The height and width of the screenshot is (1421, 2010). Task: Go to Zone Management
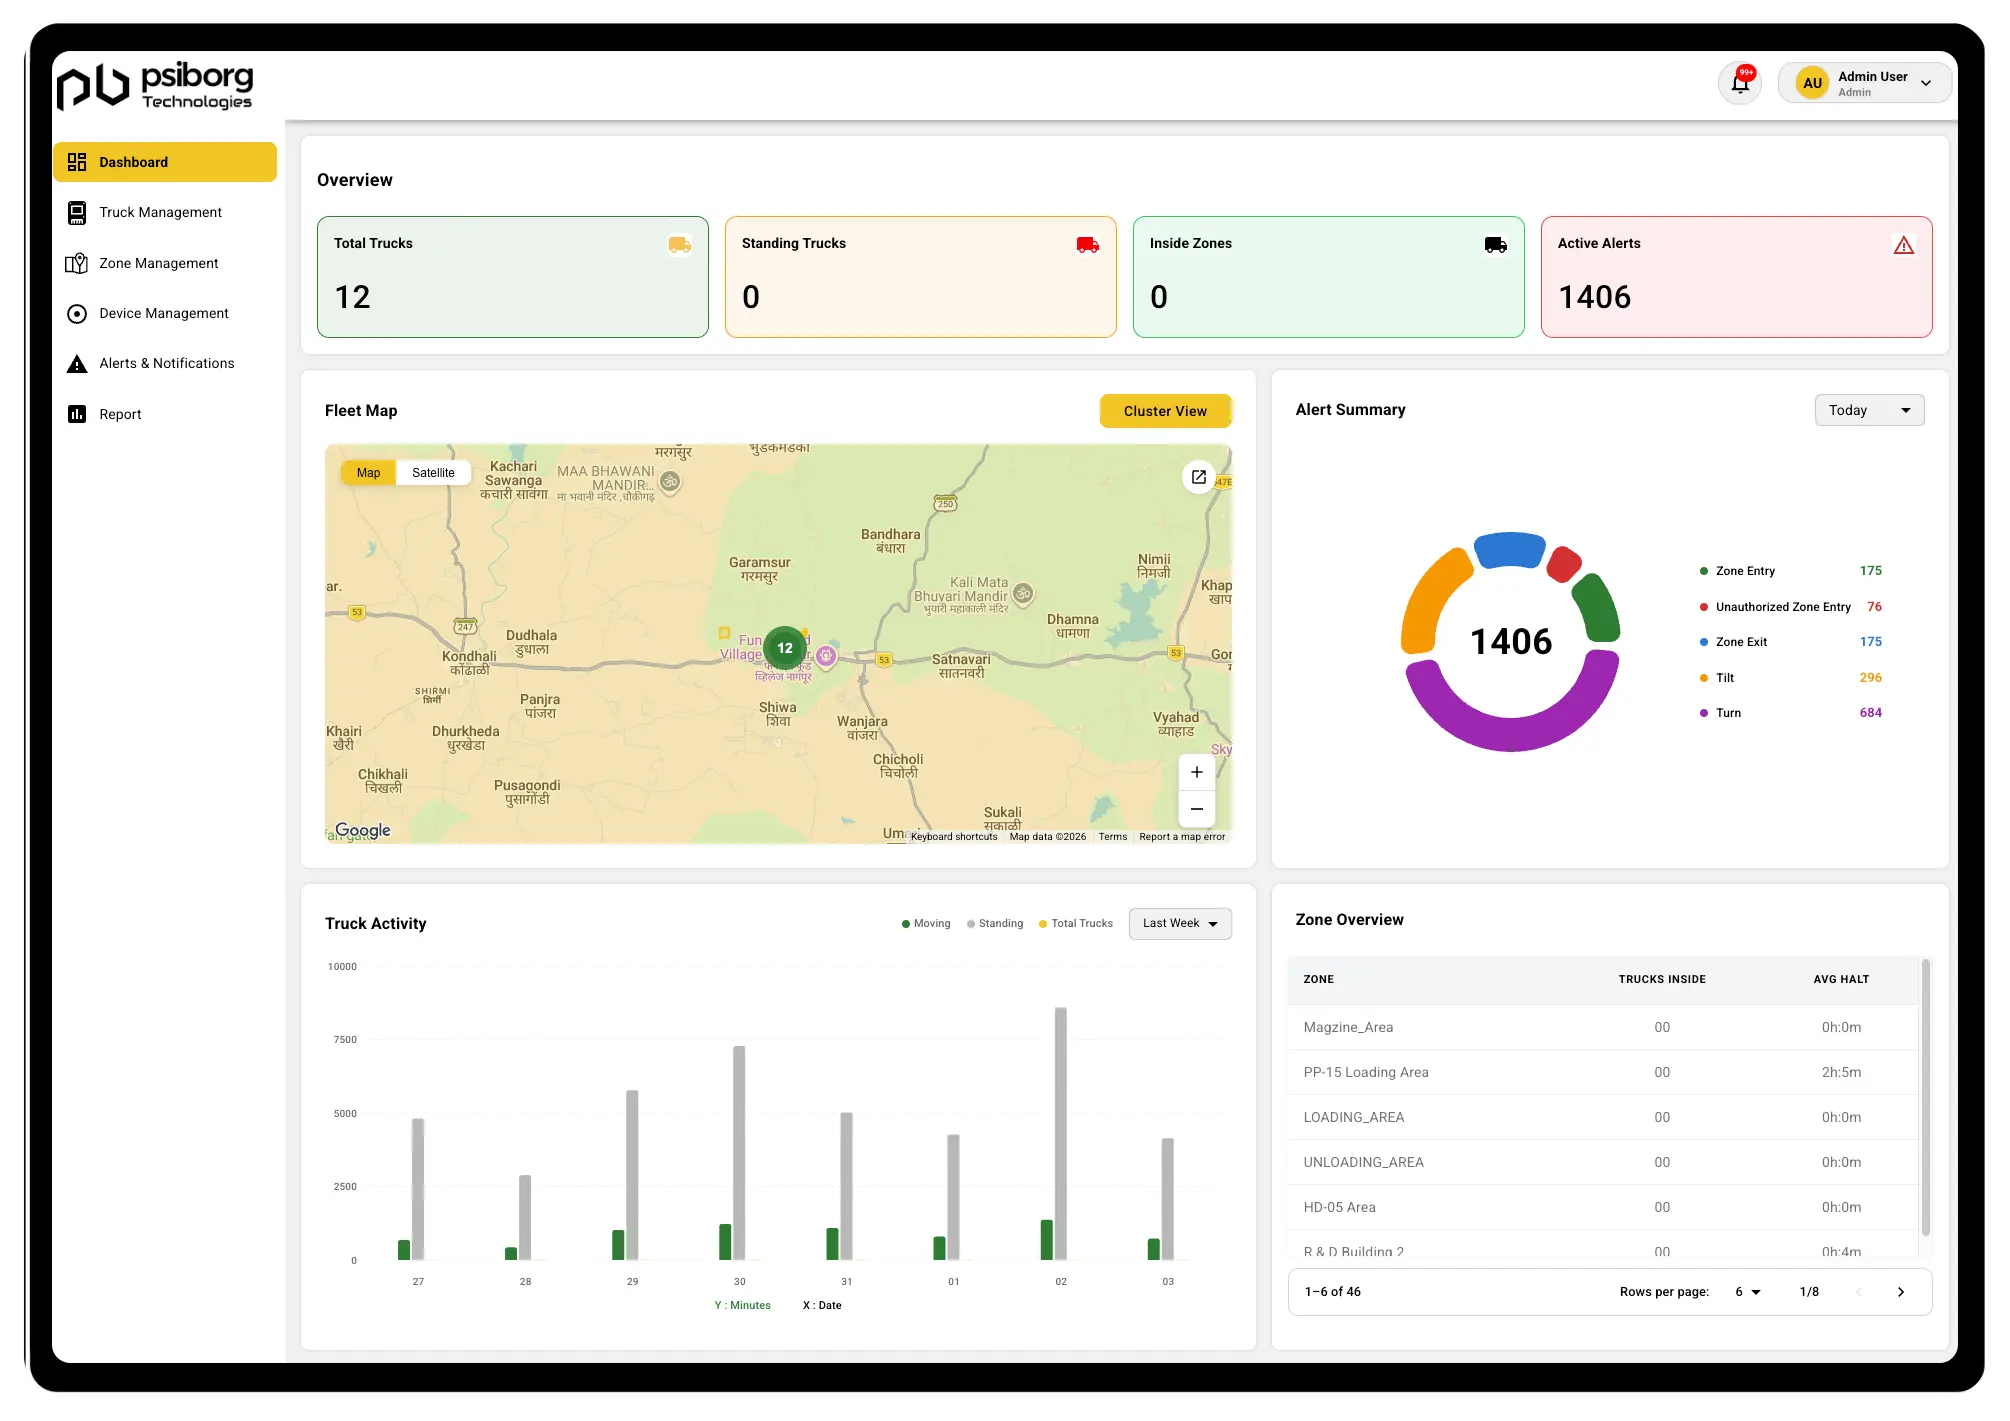click(158, 263)
